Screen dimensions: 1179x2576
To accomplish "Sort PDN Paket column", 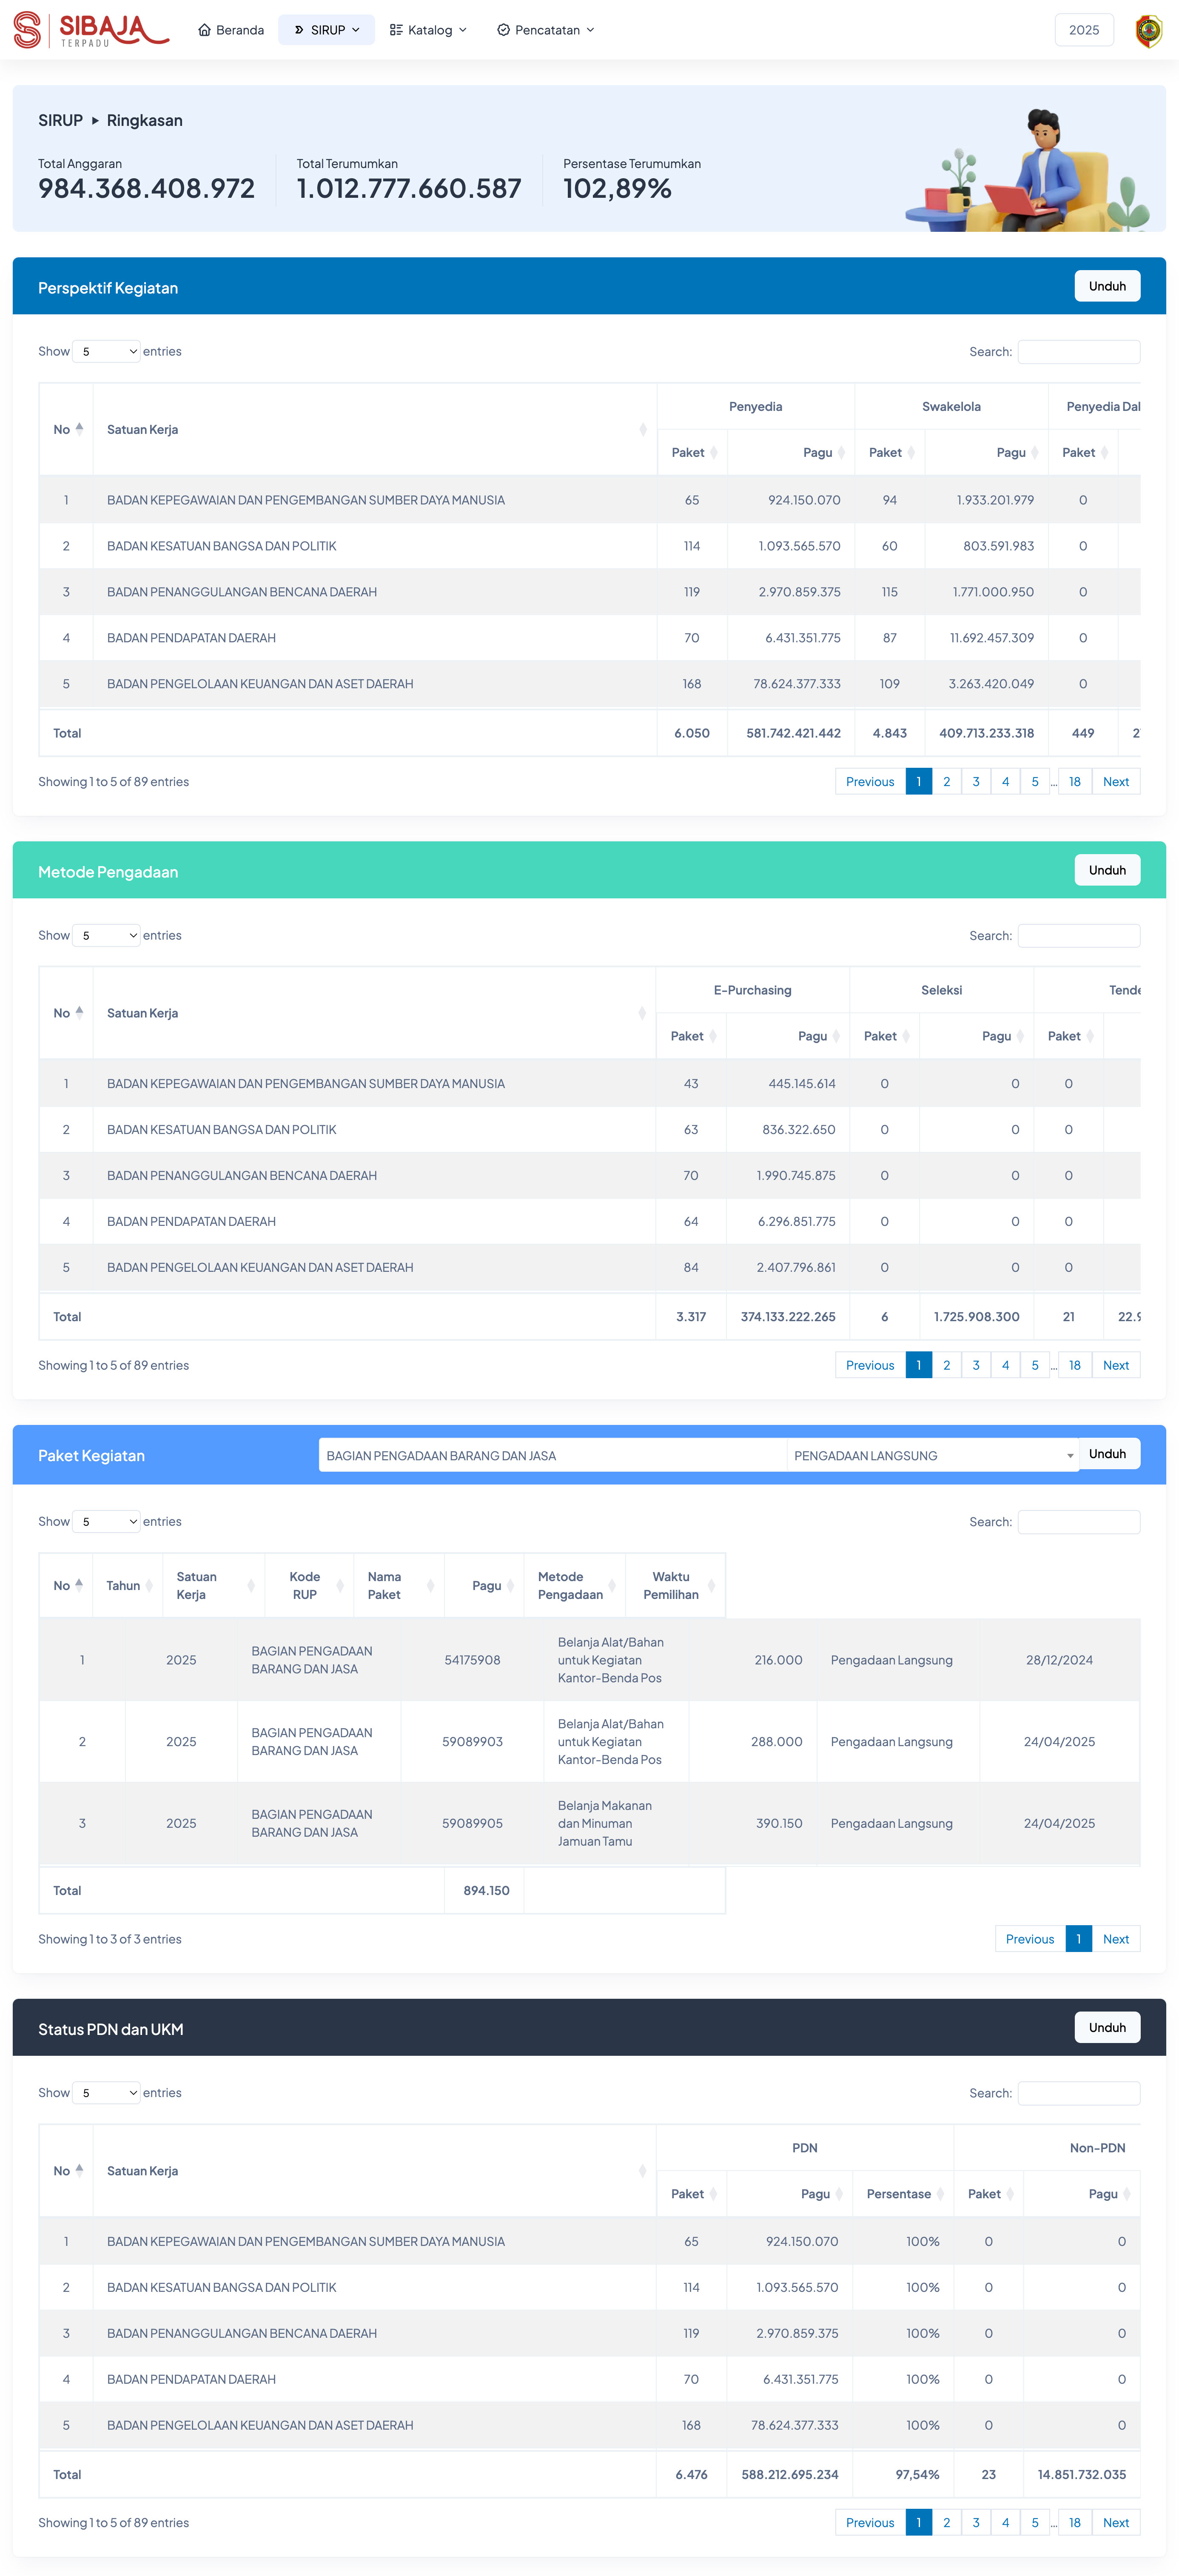I will pyautogui.click(x=691, y=2194).
